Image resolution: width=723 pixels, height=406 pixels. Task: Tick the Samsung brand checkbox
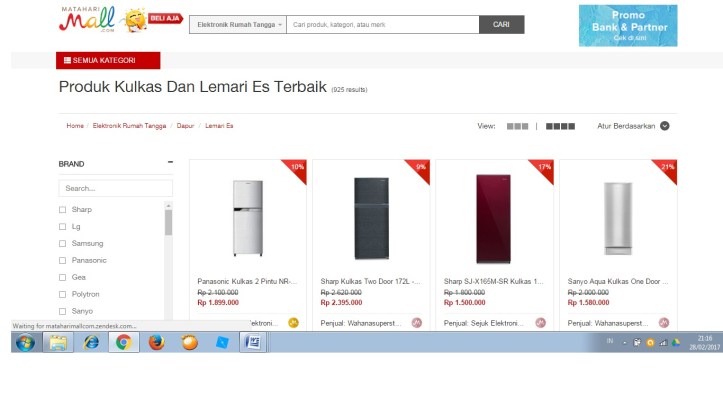pos(63,243)
